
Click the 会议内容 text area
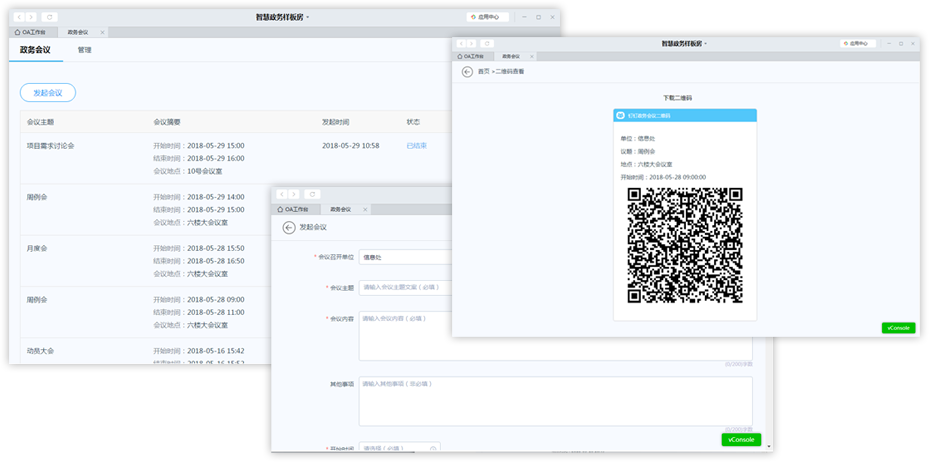click(556, 336)
